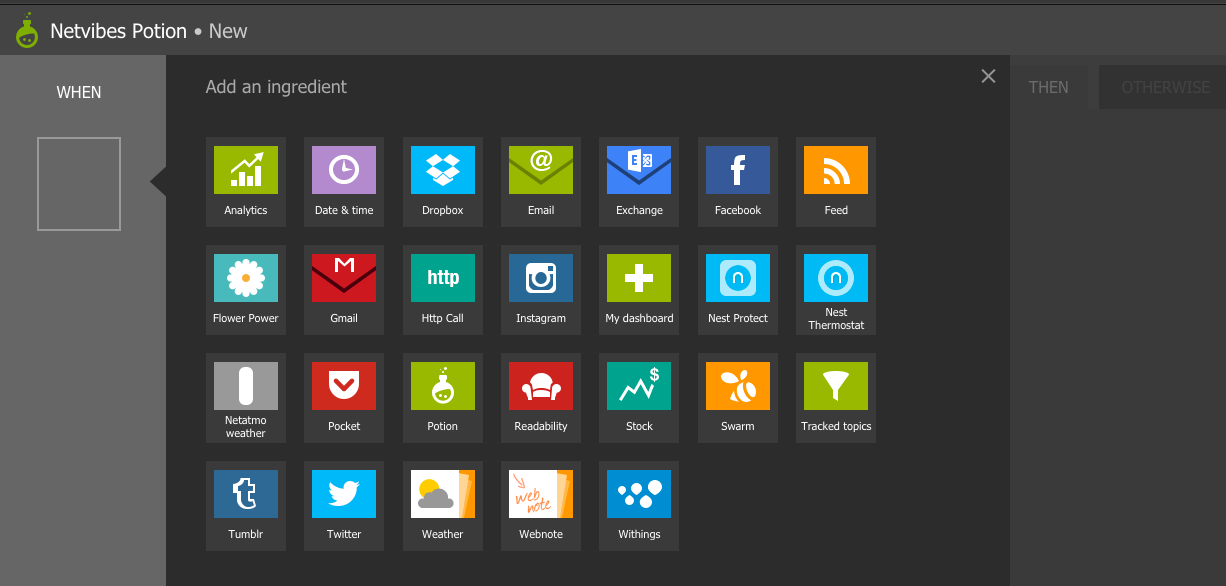Add the Twitter ingredient
The image size is (1226, 586).
pos(344,506)
